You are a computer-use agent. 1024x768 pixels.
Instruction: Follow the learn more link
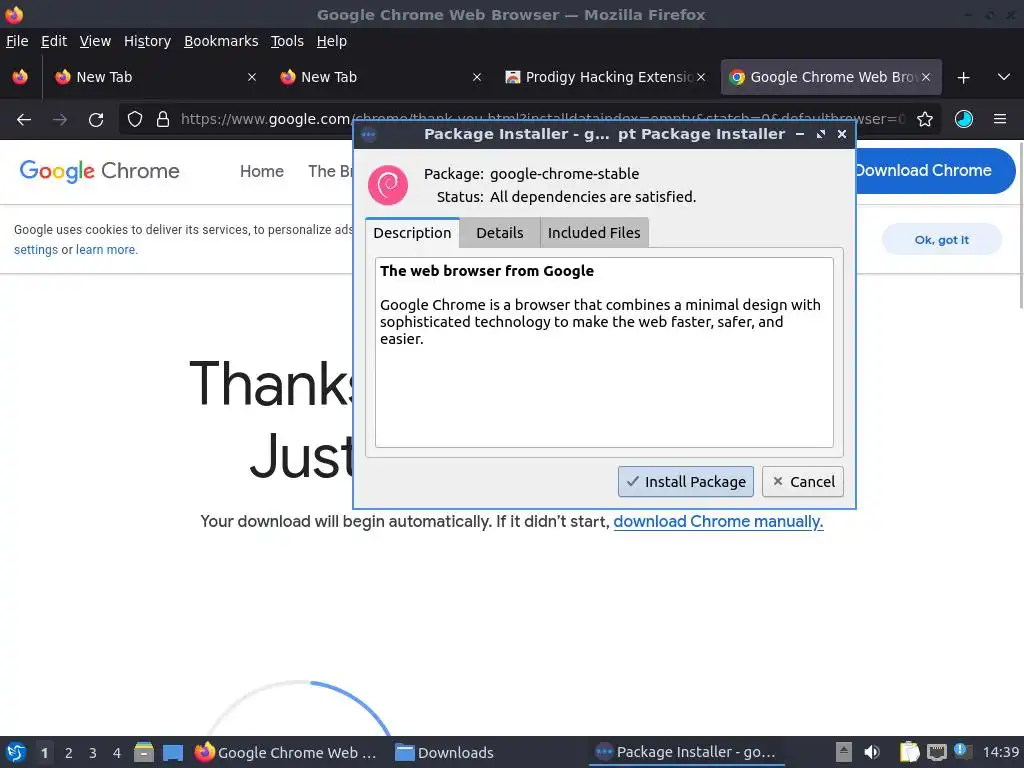tap(106, 249)
